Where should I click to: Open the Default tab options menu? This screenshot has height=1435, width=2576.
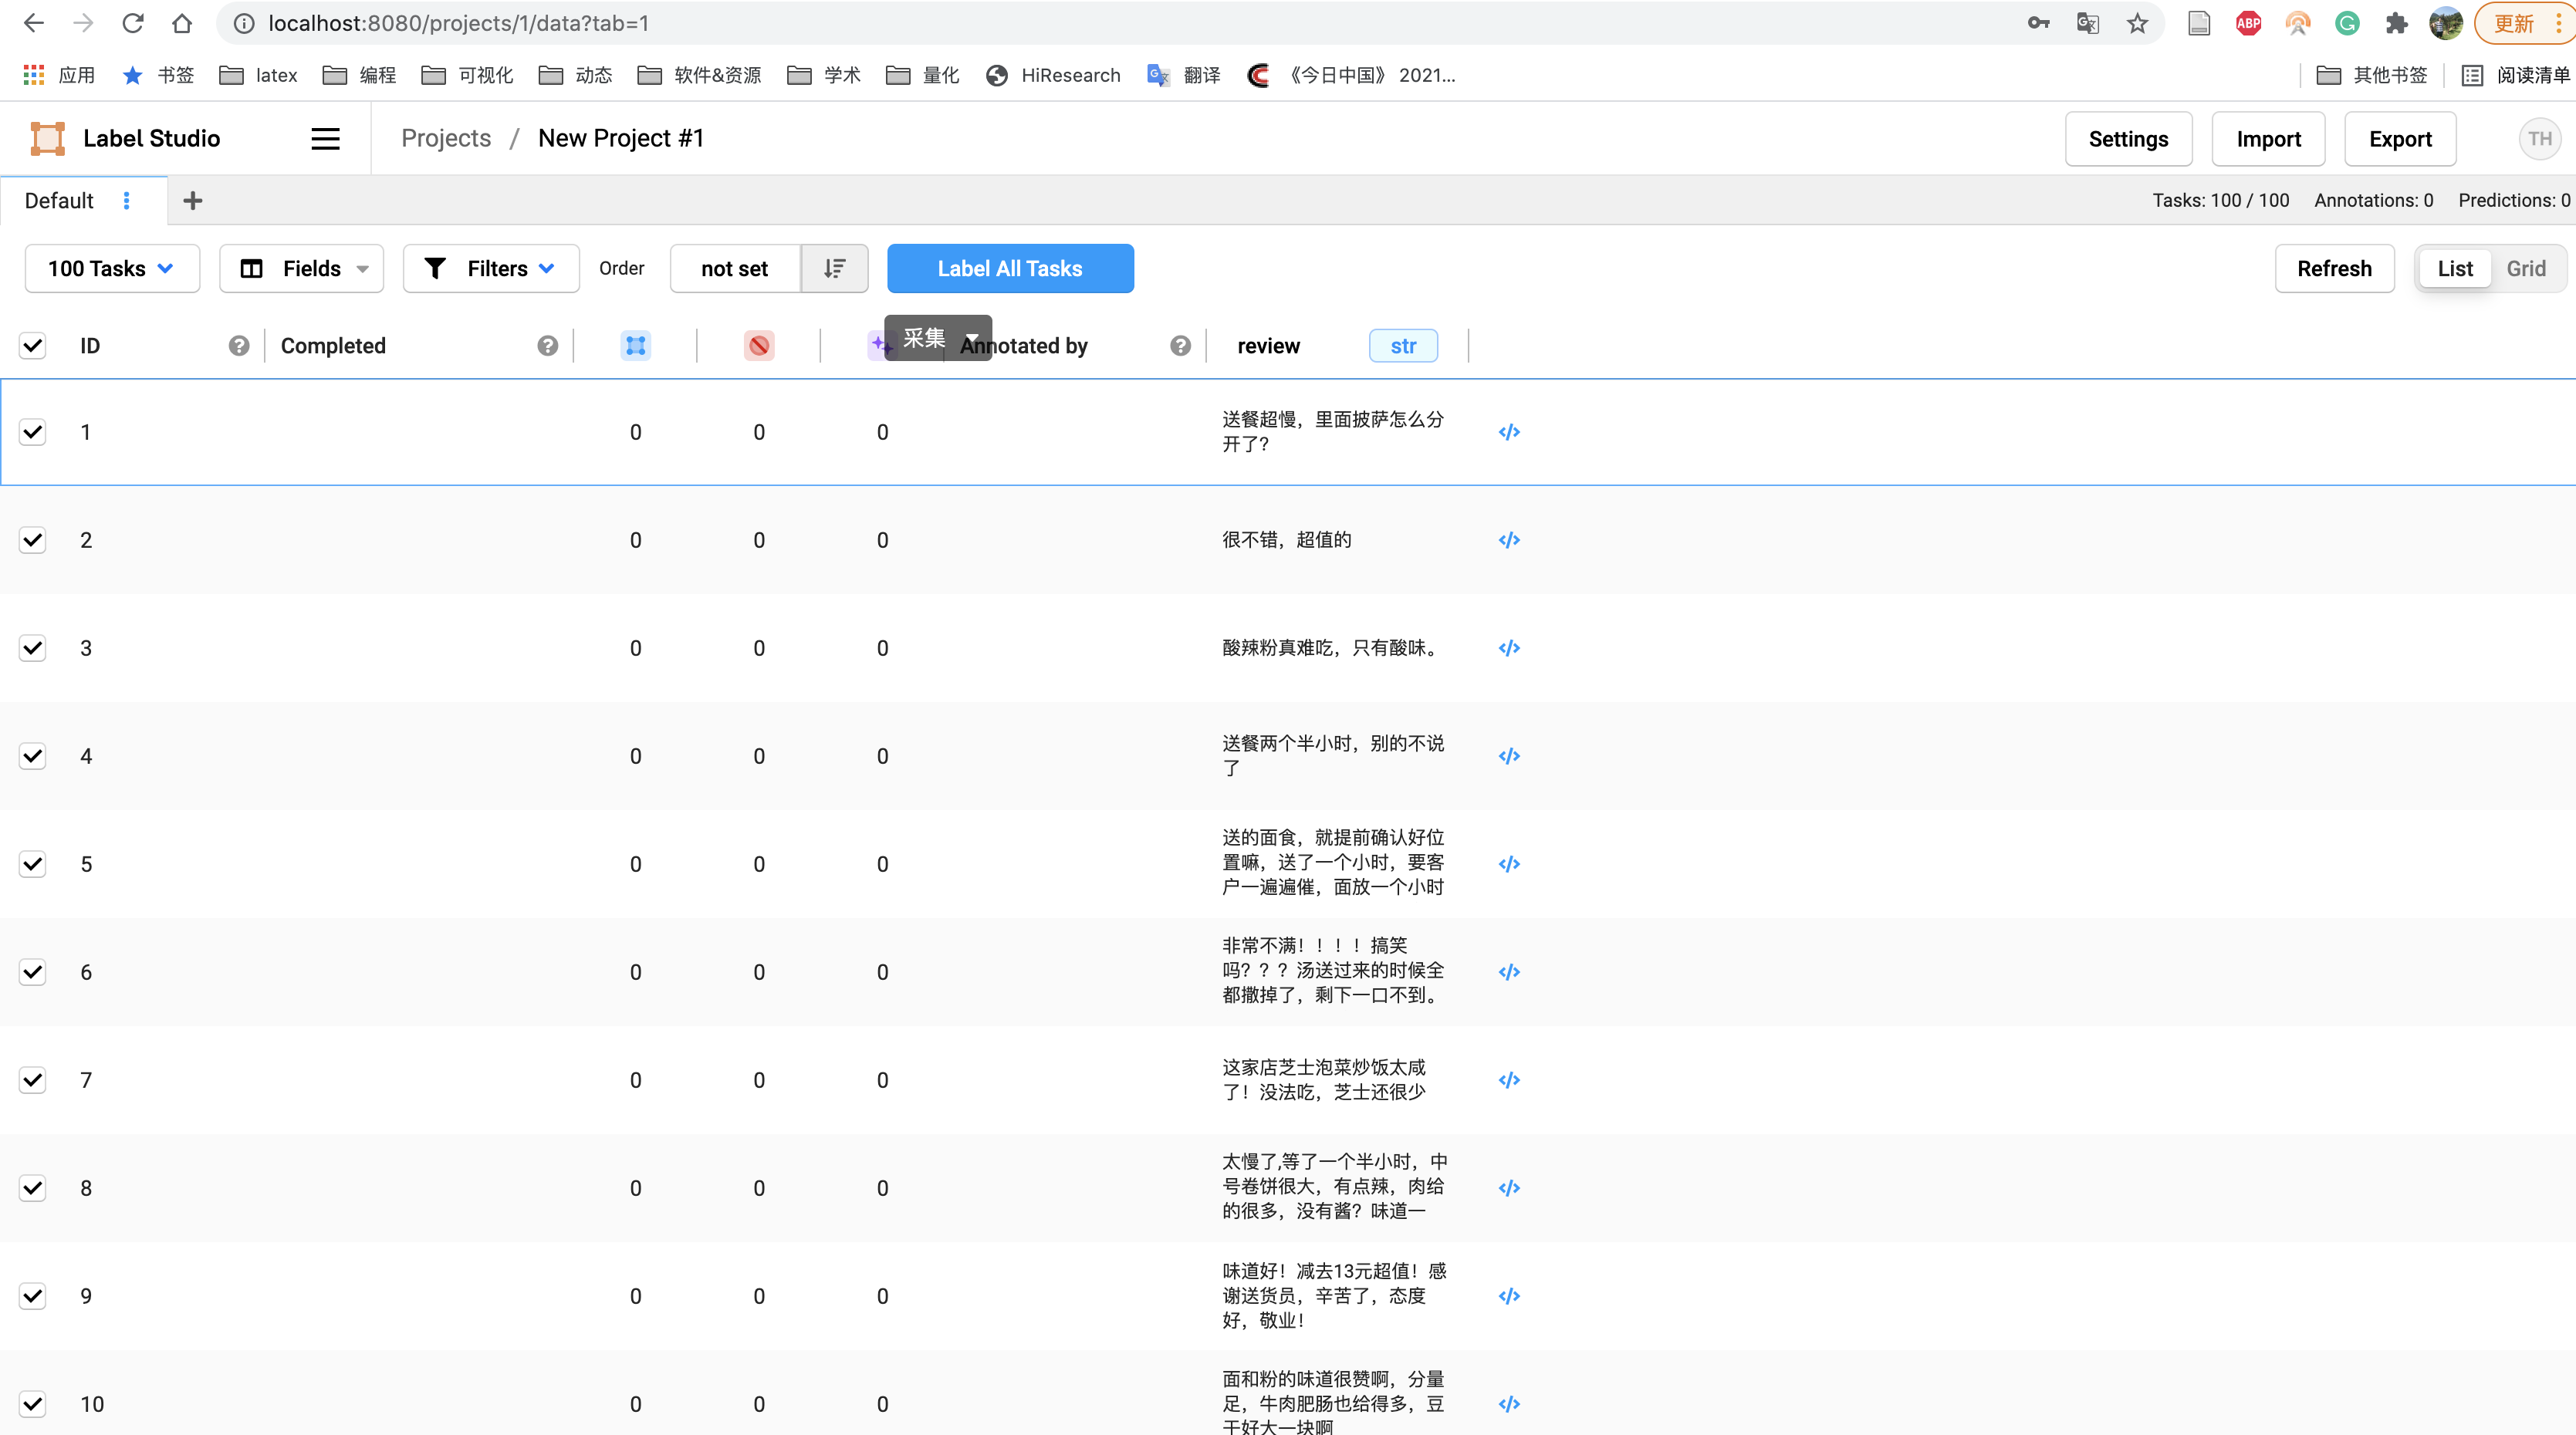[x=127, y=200]
